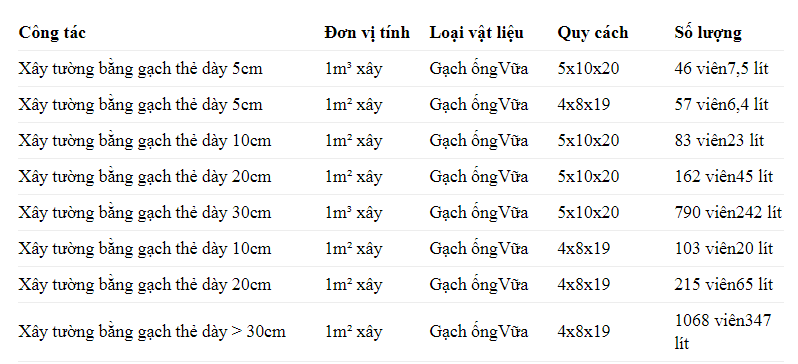Click the 'Số lượng' column header

pyautogui.click(x=708, y=33)
